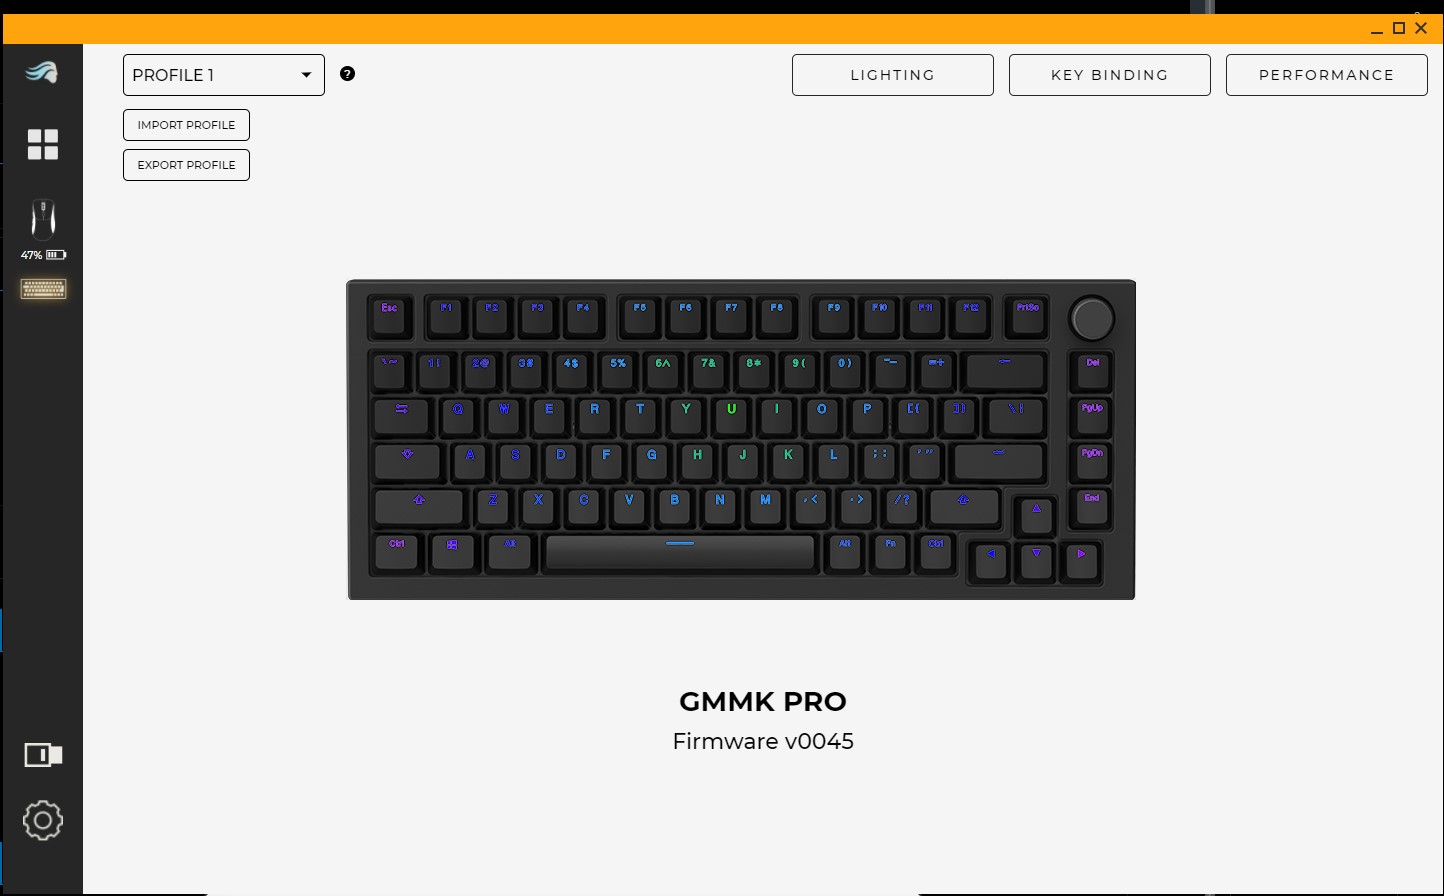Switch to the LIGHTING tab
This screenshot has width=1444, height=896.
tap(893, 75)
